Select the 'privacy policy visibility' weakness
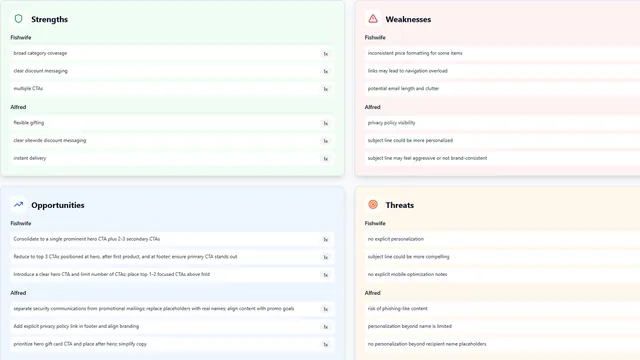 click(x=391, y=122)
